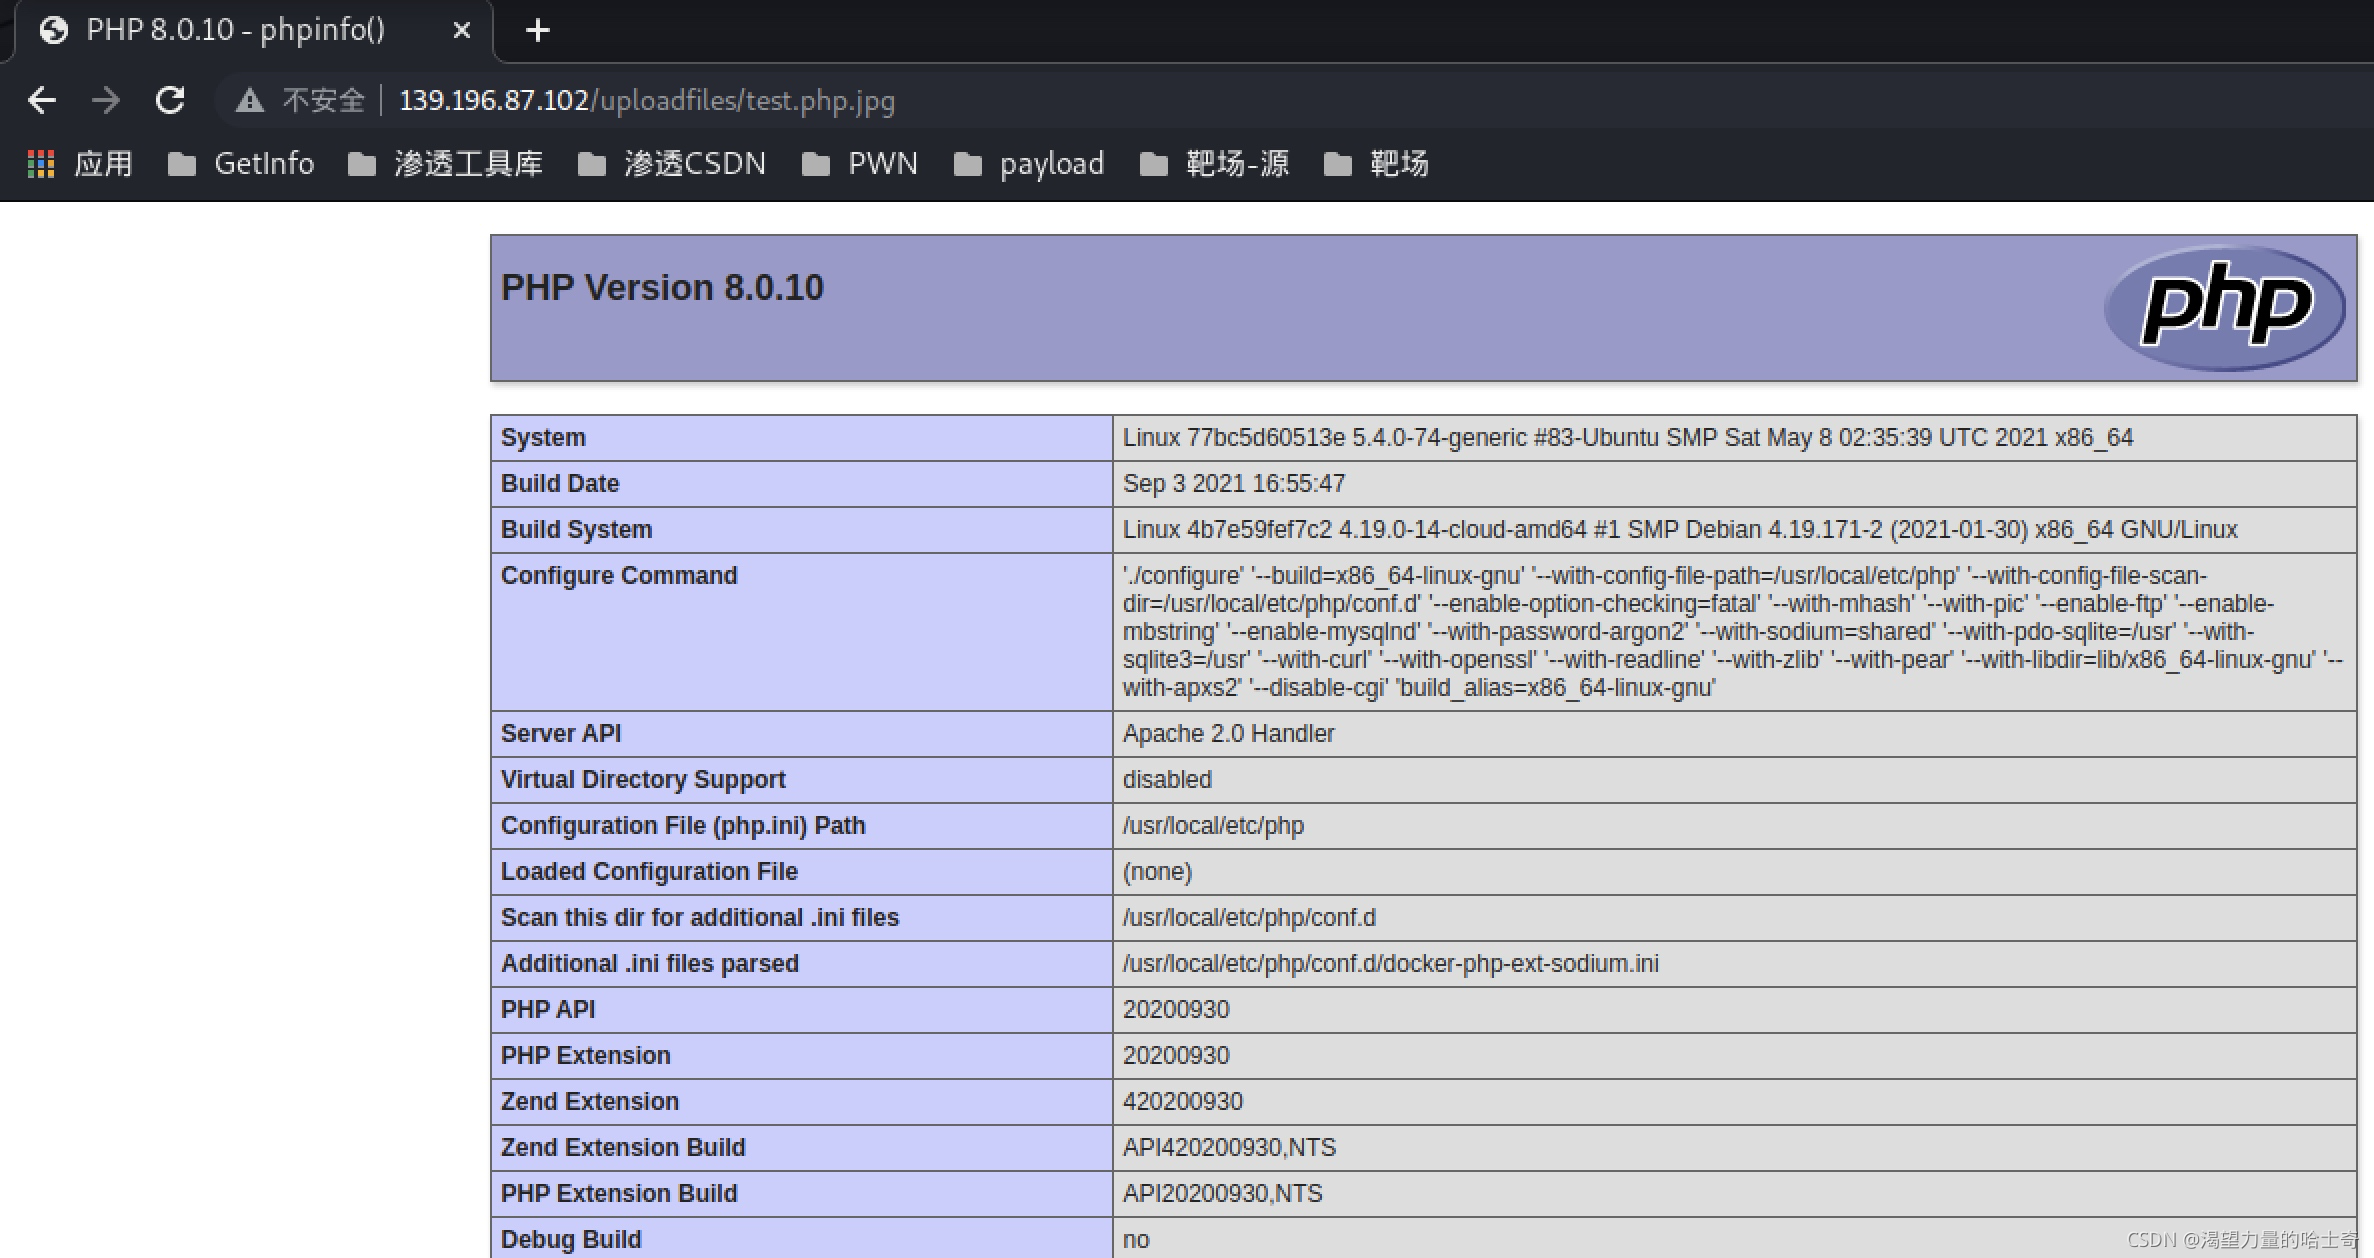Screen dimensions: 2374x1258
Task: Click the Debug Build label
Action: pos(571,1240)
